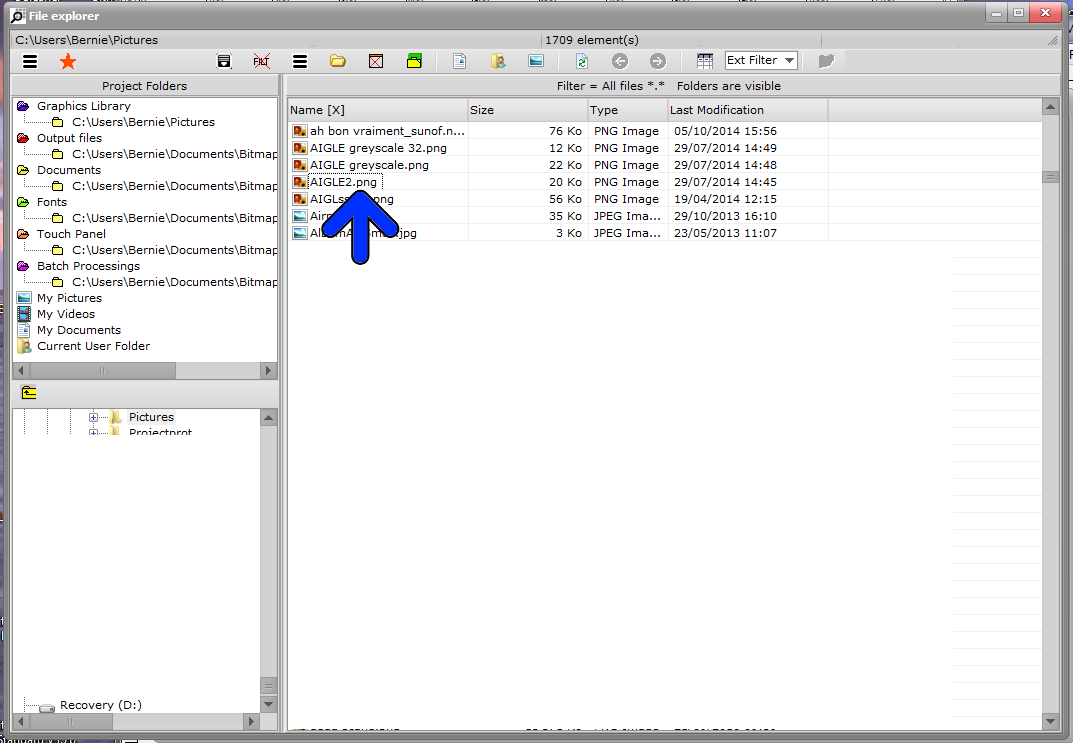Click the Project Folders panel header
Viewport: 1073px width, 743px height.
pos(144,86)
